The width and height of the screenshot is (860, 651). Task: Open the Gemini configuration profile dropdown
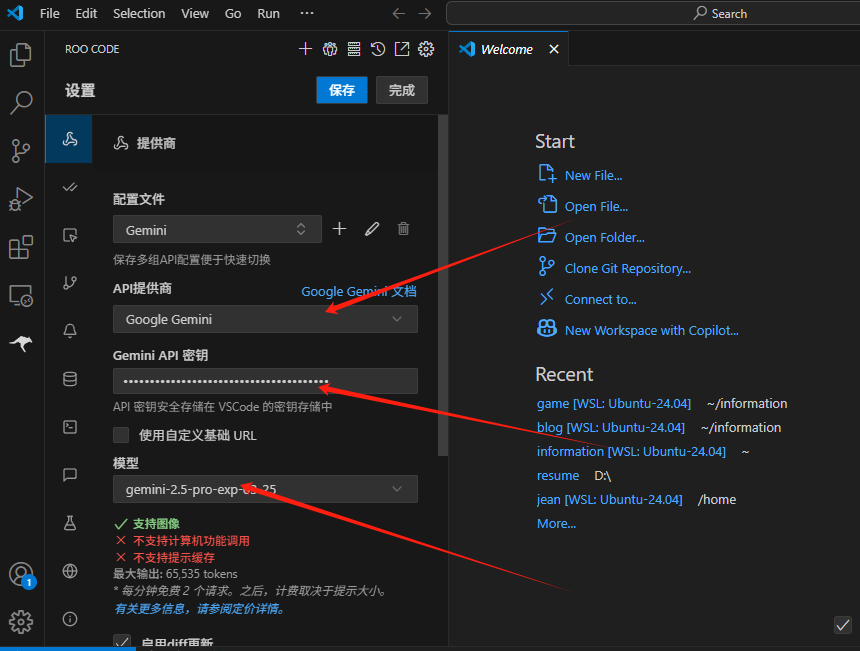point(217,229)
